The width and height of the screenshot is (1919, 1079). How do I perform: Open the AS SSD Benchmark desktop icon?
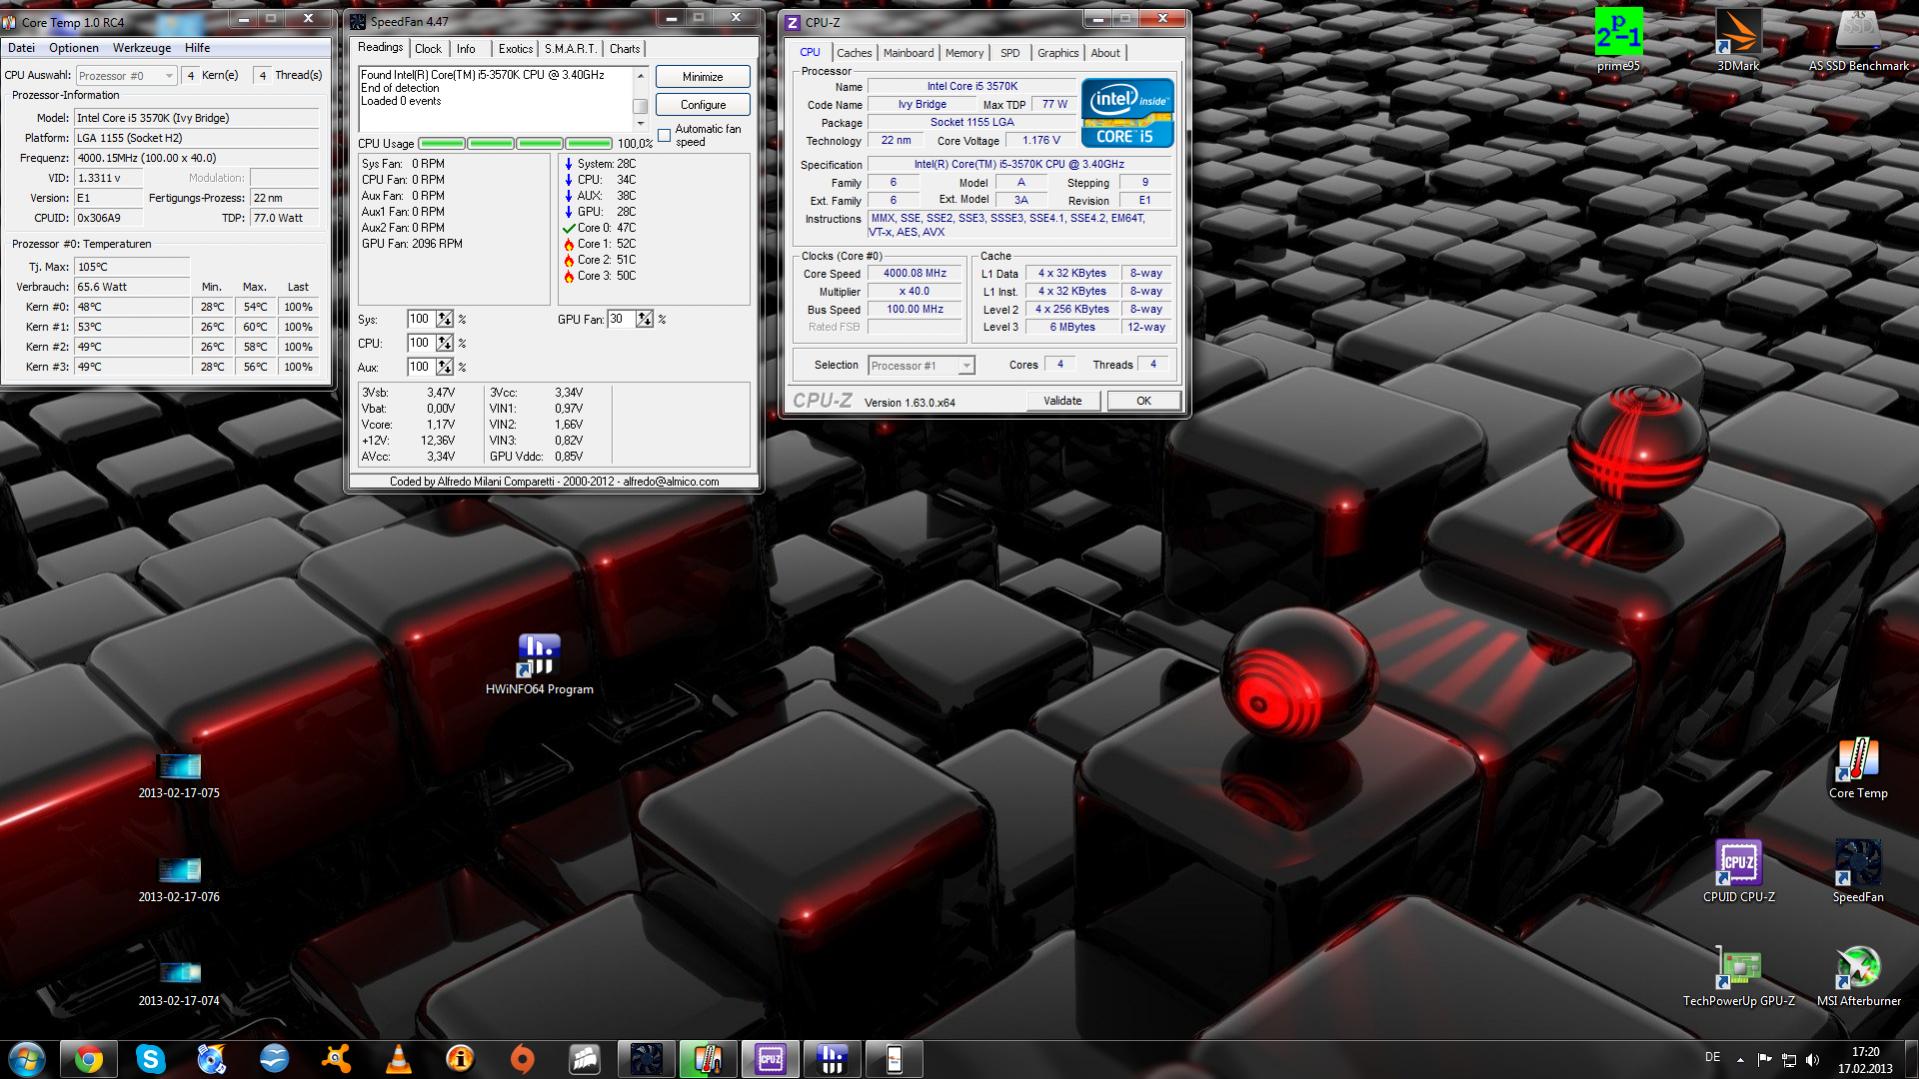click(1858, 40)
